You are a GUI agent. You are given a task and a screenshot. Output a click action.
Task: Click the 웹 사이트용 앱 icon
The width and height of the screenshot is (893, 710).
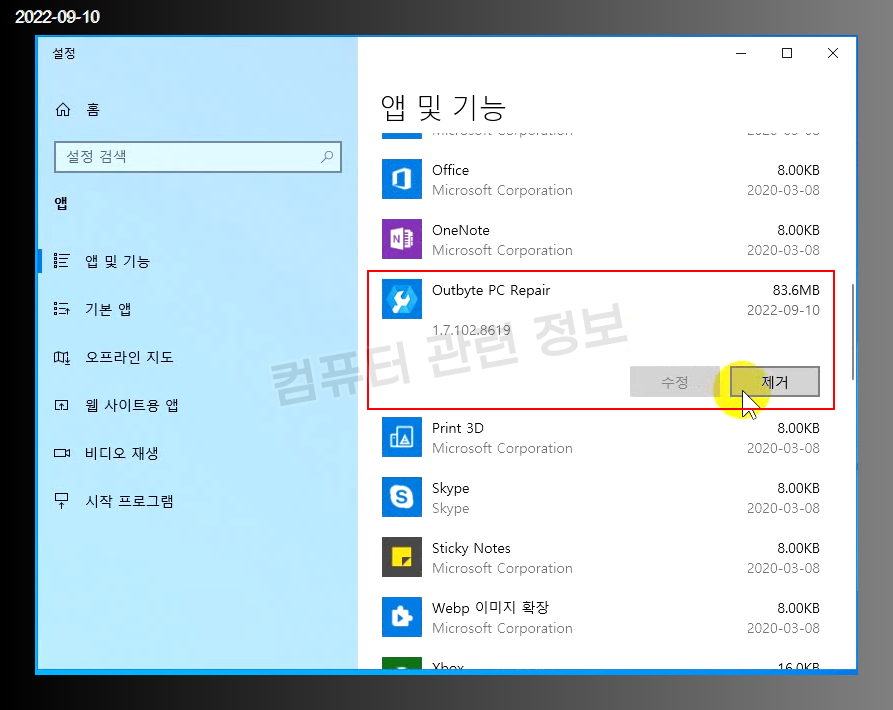tap(62, 405)
